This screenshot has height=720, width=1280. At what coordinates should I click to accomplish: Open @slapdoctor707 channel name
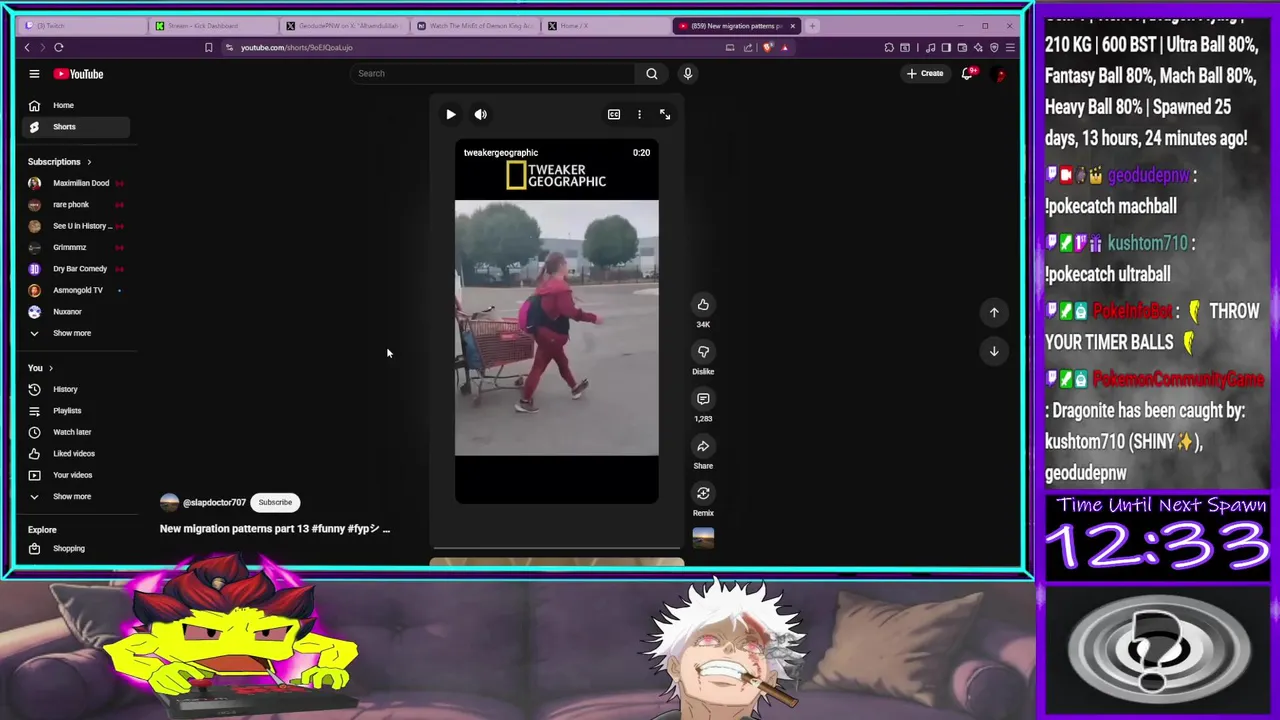coord(214,503)
